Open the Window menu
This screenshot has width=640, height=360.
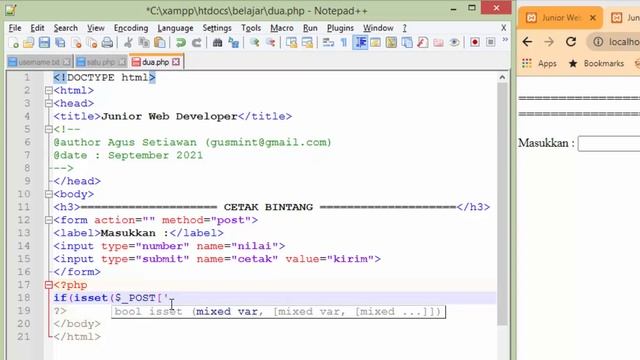point(378,28)
